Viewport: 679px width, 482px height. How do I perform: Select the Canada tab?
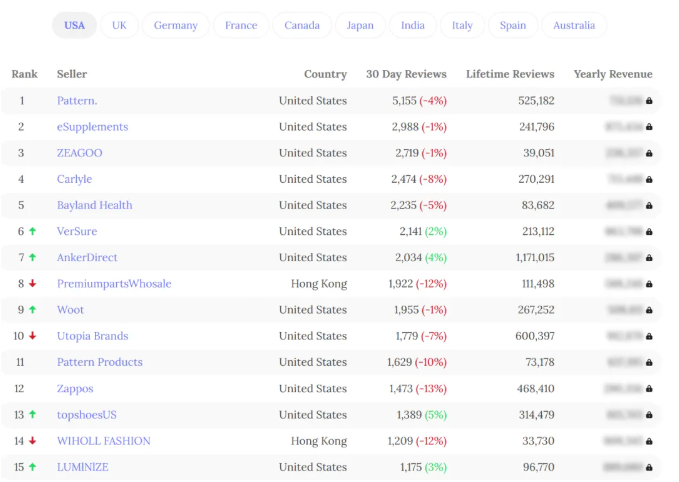[x=302, y=25]
